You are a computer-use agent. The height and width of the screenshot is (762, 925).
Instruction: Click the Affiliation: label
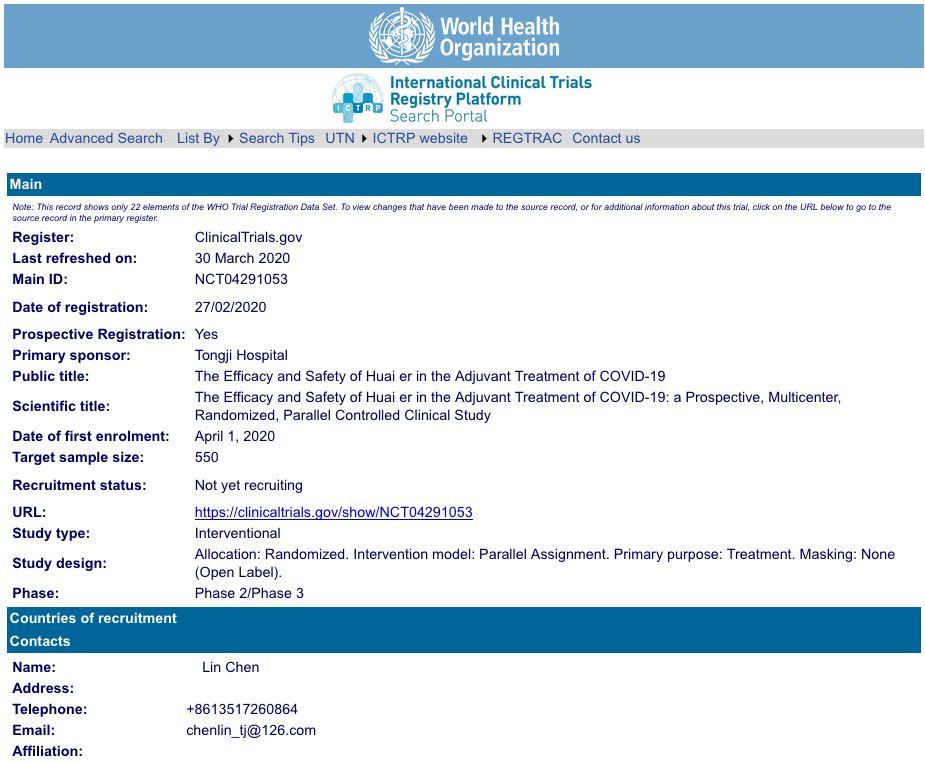tap(47, 751)
